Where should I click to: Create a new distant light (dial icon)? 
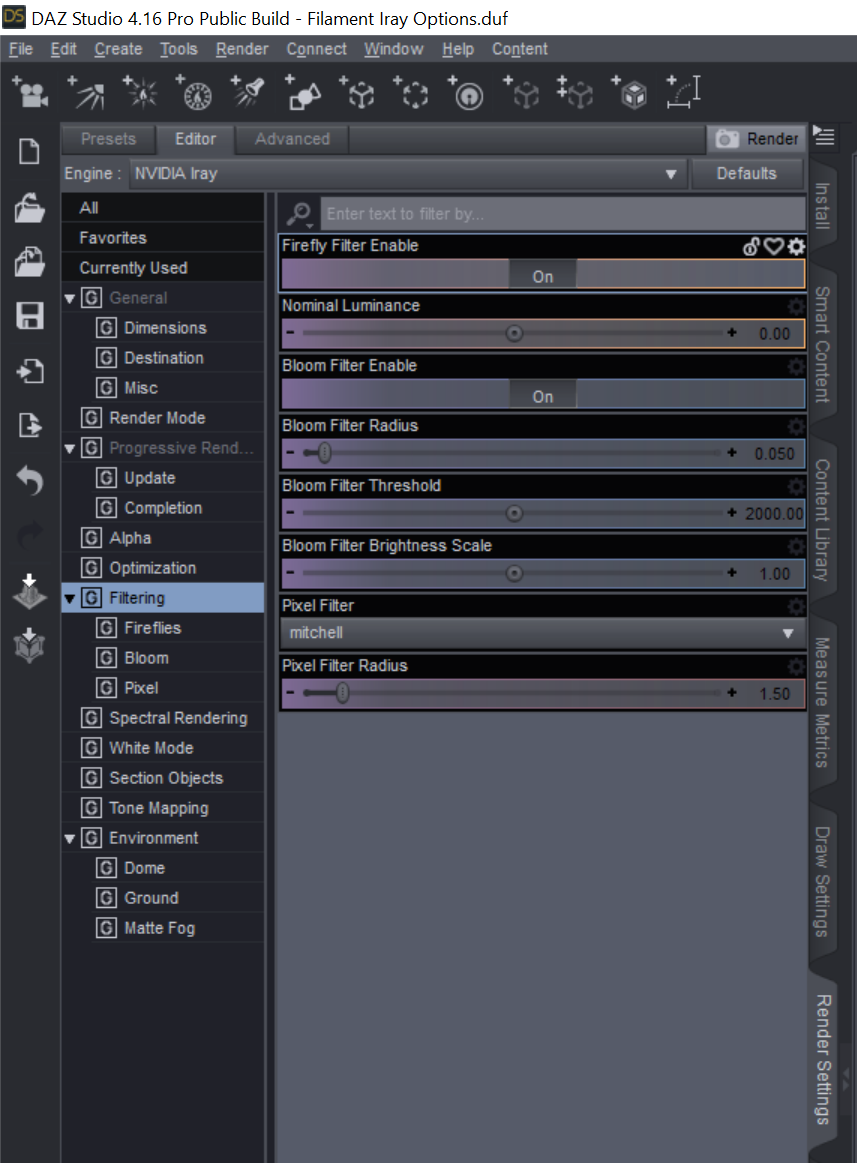[194, 93]
